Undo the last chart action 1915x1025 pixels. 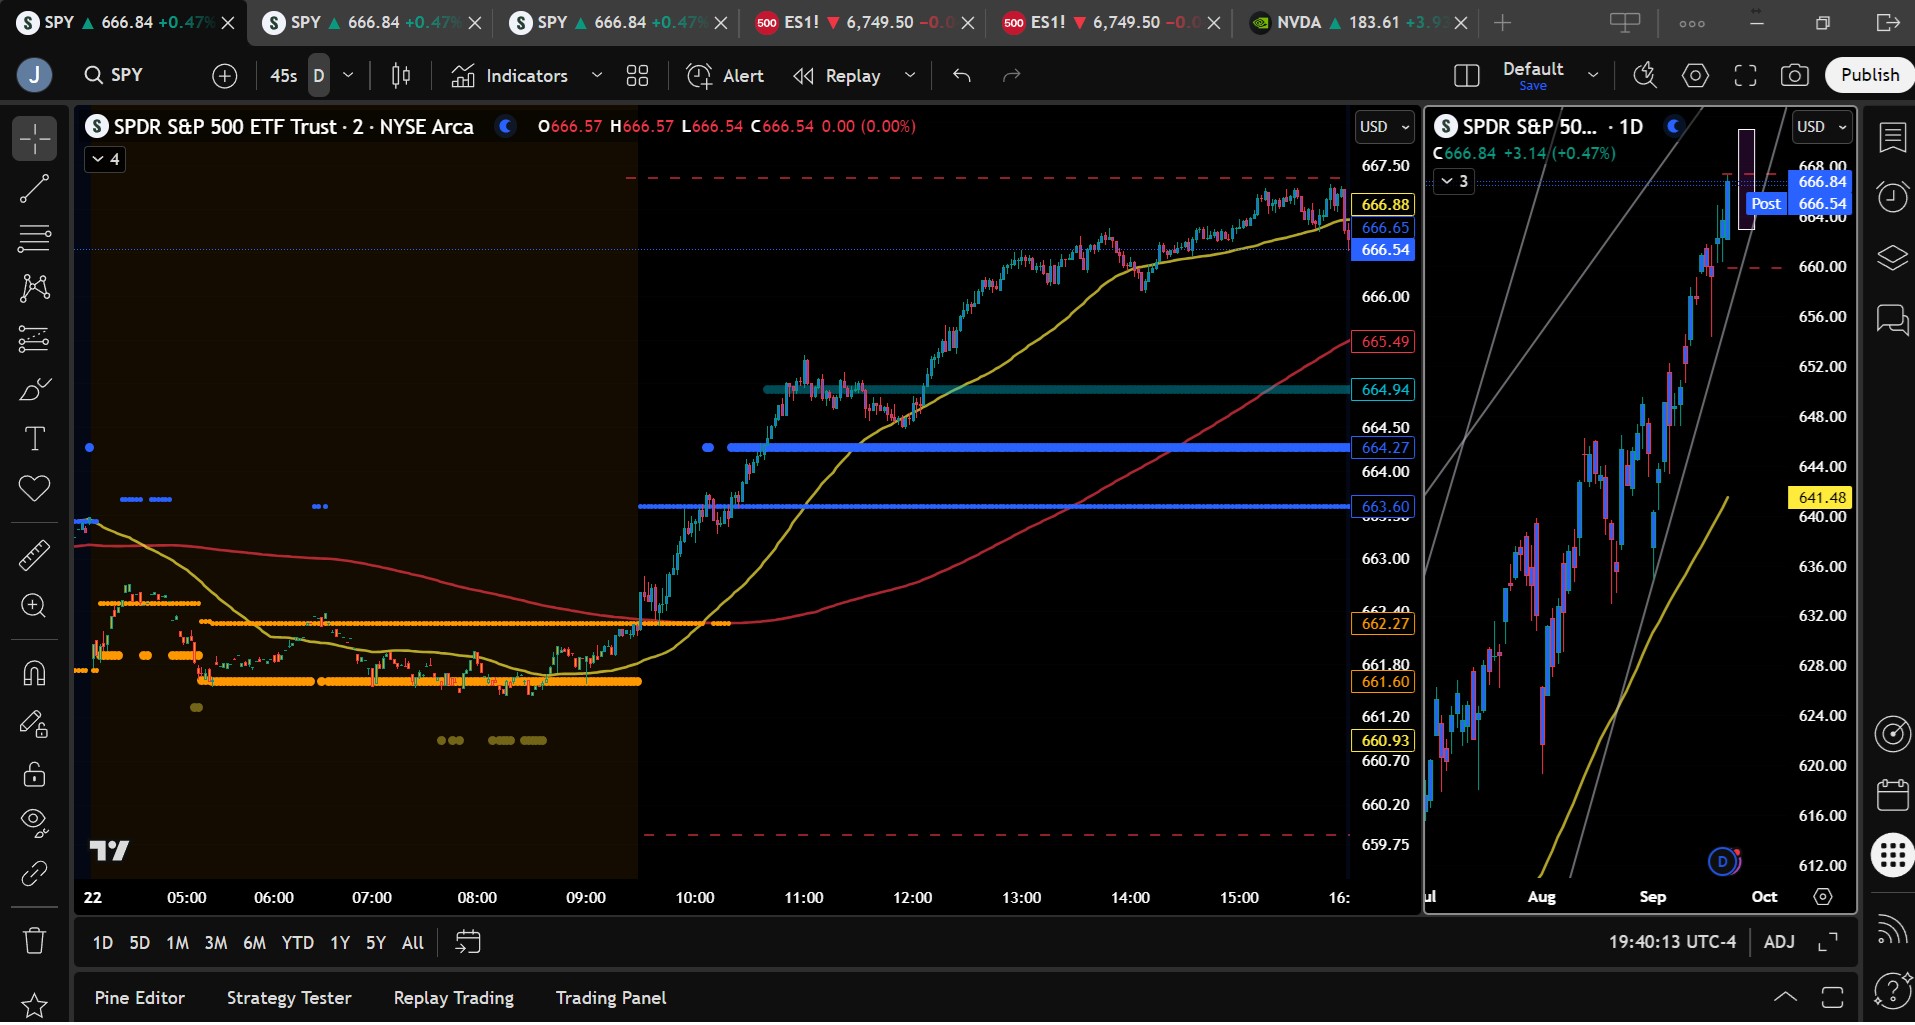pos(962,75)
